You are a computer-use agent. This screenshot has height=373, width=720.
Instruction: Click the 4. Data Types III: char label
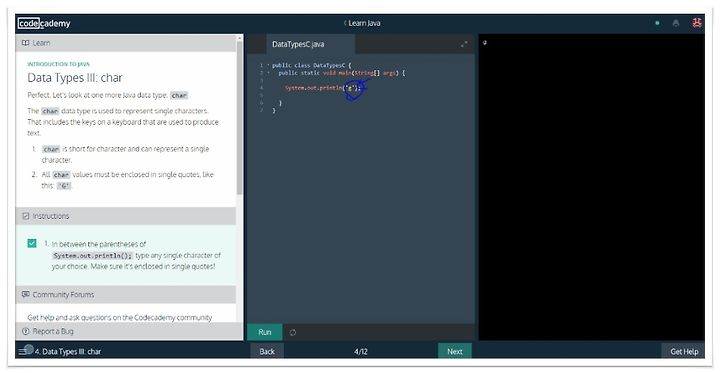tap(68, 351)
